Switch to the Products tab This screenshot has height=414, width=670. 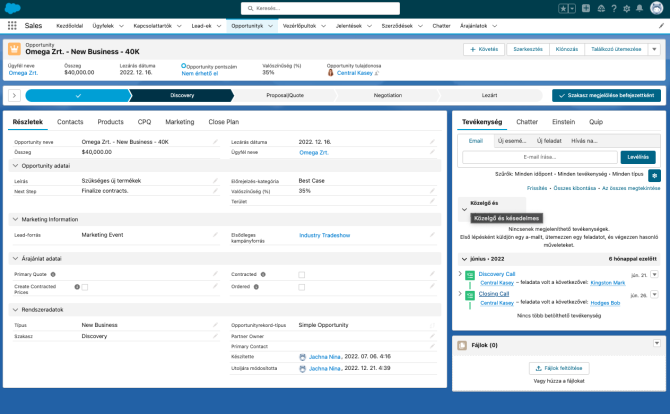pos(110,121)
